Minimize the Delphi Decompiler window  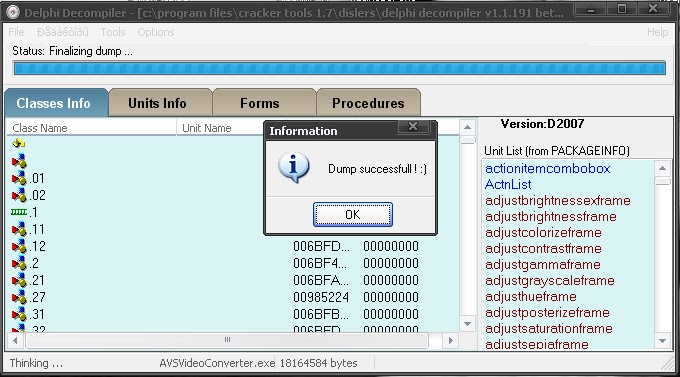[591, 8]
